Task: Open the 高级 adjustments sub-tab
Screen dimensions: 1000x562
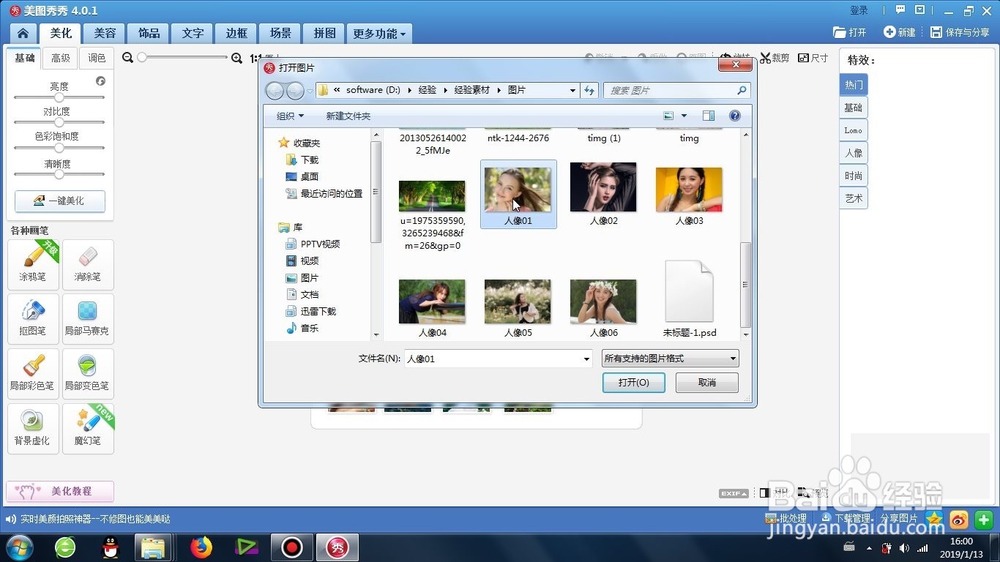Action: pos(61,58)
